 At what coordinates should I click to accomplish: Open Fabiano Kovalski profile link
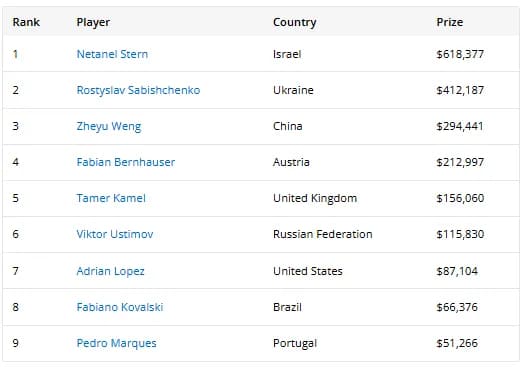pos(120,307)
